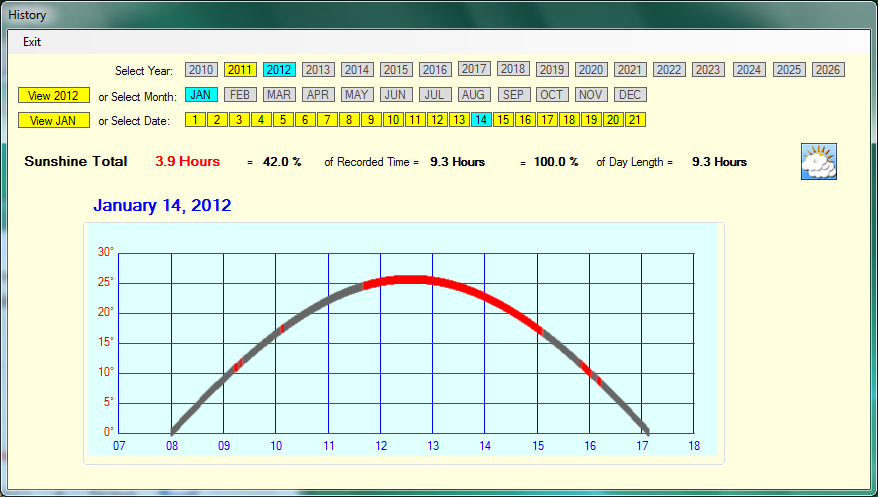Pick date 3 in the date row
The width and height of the screenshot is (878, 497).
pos(239,120)
